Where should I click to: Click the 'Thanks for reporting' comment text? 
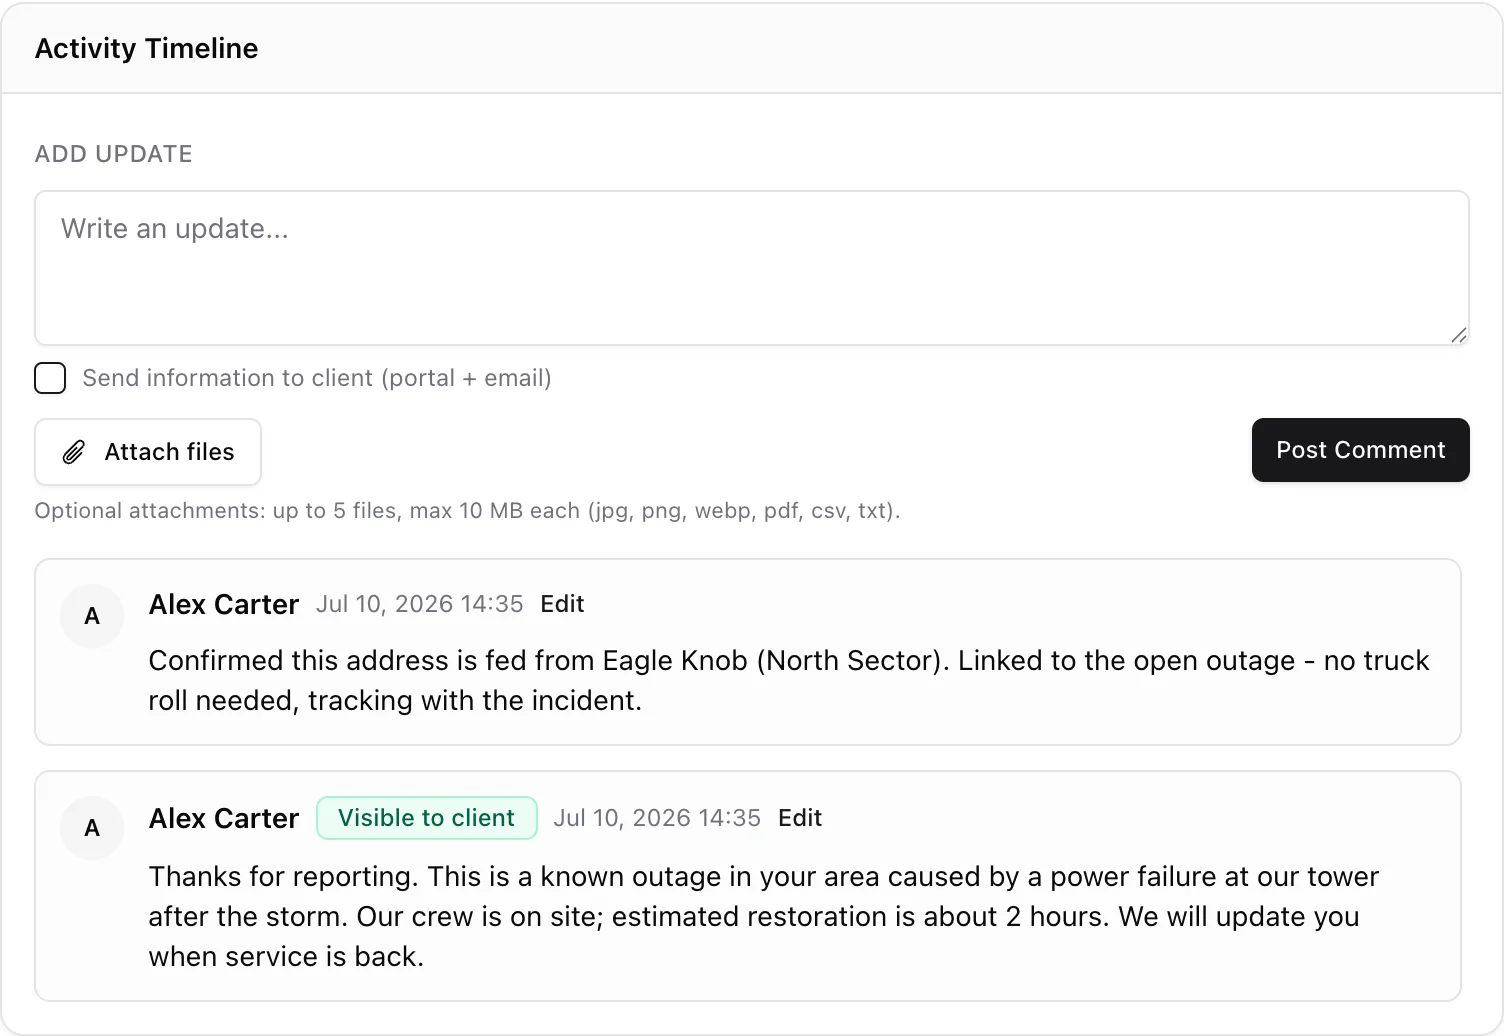tap(764, 917)
